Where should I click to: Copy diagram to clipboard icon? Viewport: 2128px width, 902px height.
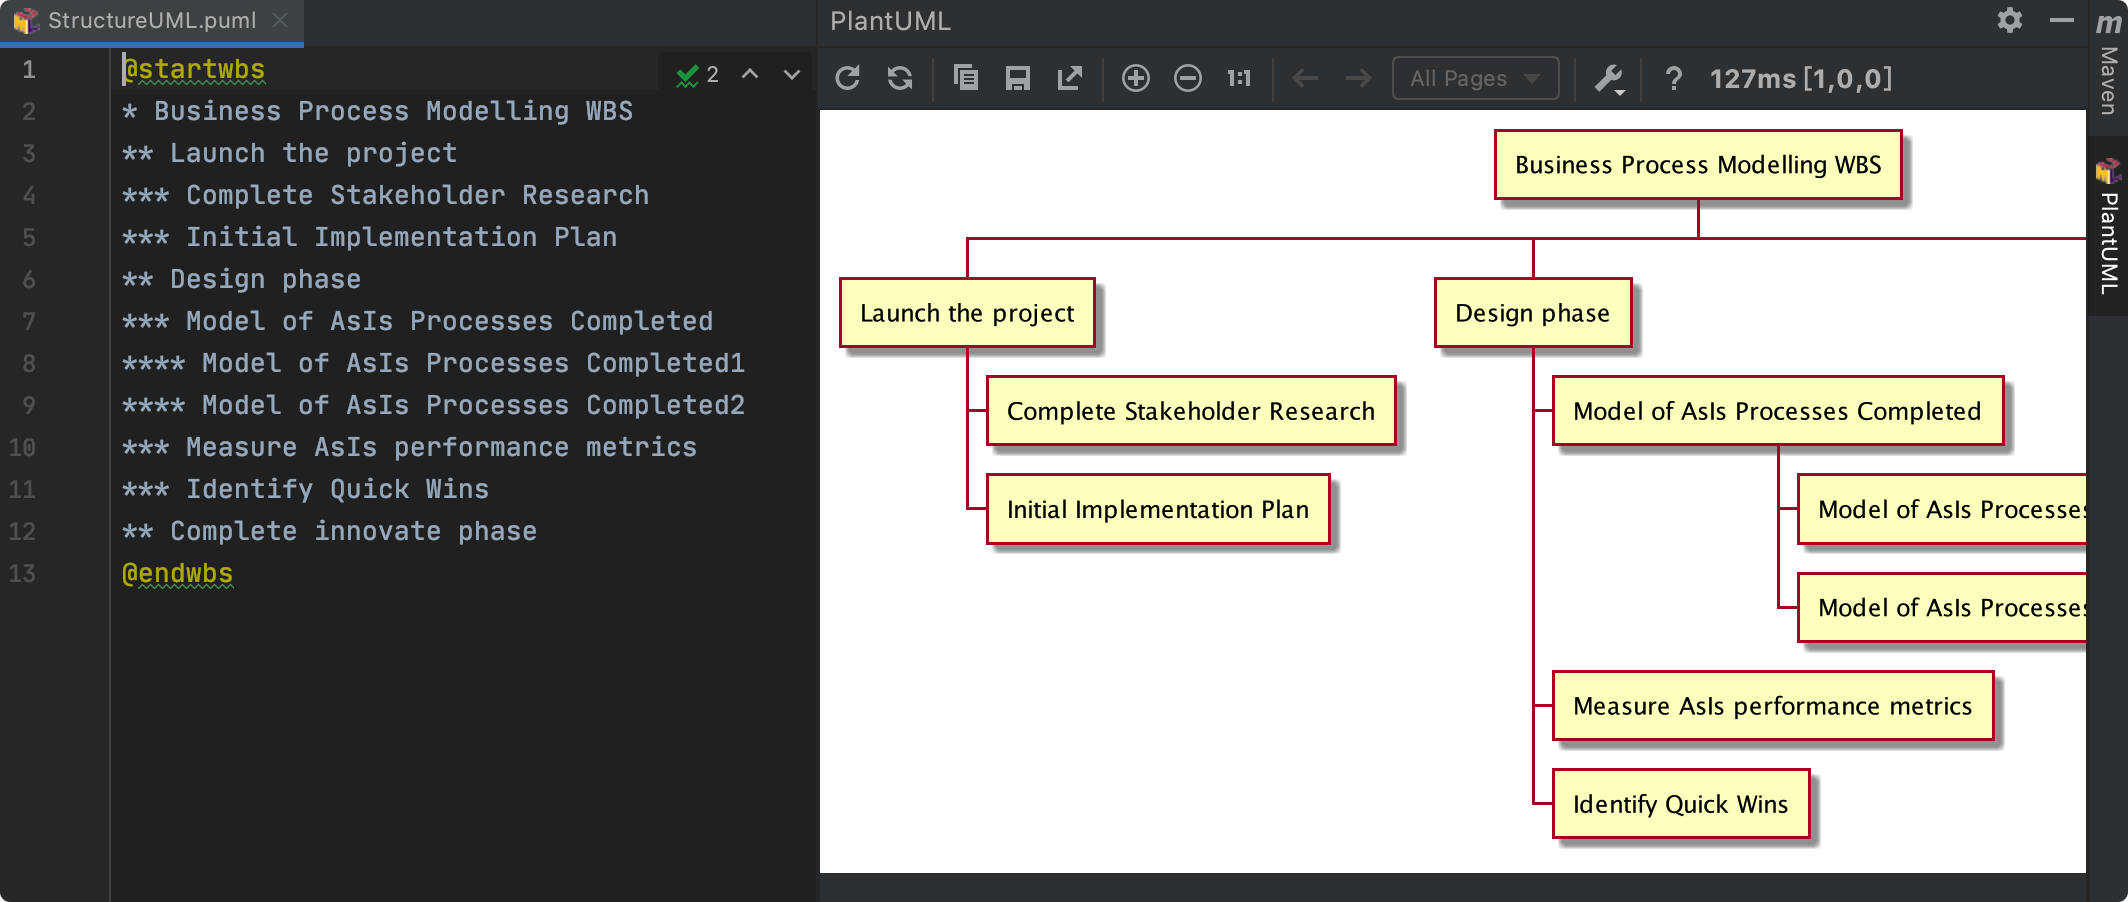966,78
